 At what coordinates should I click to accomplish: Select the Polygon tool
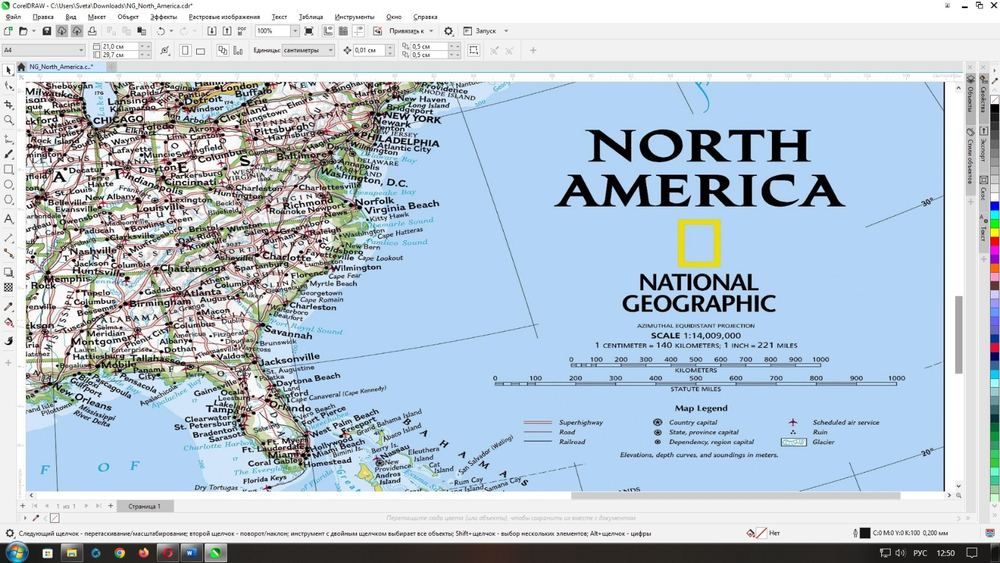pos(8,200)
